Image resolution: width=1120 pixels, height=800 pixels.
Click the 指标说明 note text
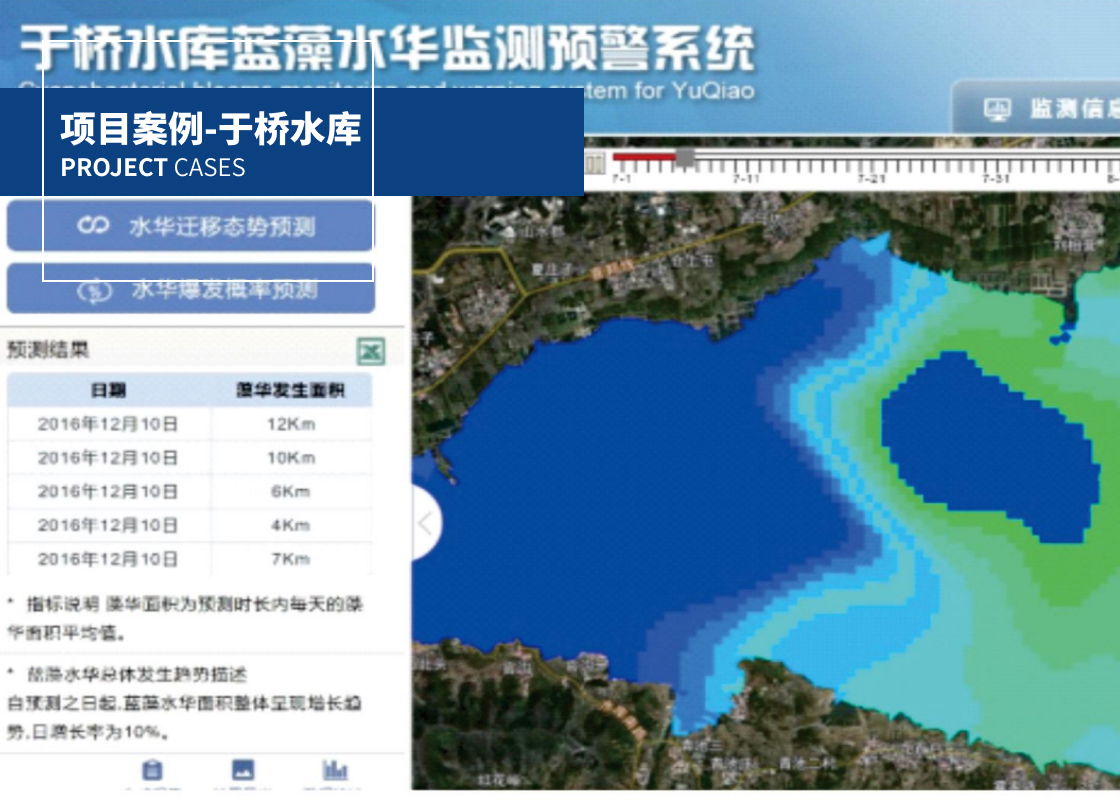[185, 618]
